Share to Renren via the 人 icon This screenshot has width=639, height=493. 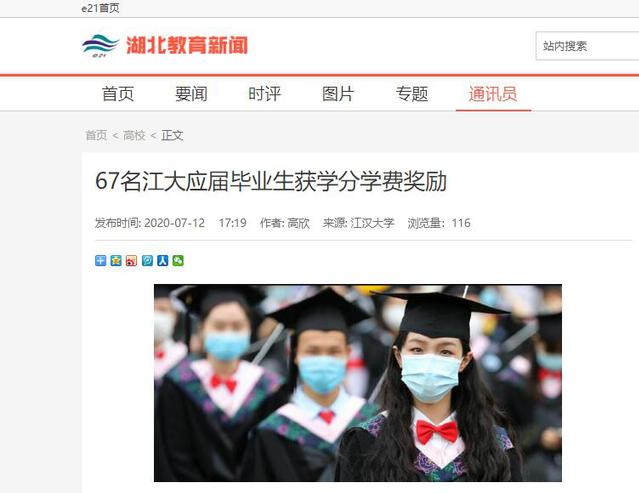point(163,260)
